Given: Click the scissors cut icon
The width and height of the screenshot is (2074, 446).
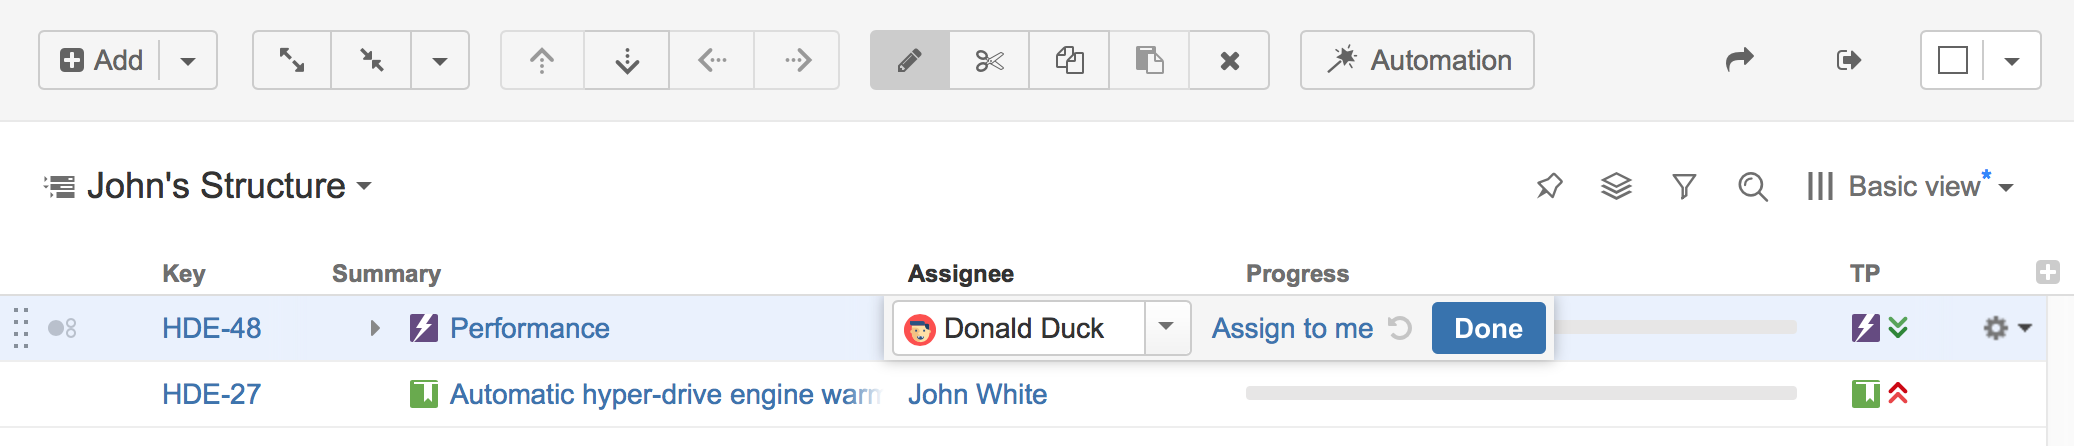Looking at the screenshot, I should tap(989, 60).
